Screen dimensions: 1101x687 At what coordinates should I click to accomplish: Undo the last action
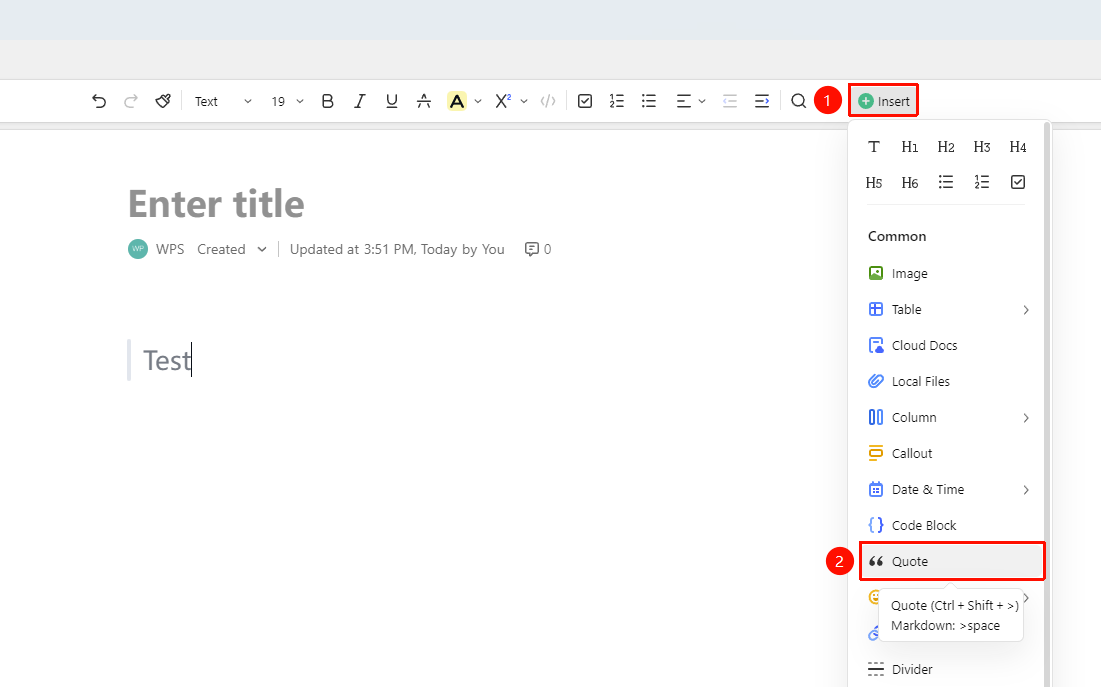[x=99, y=101]
